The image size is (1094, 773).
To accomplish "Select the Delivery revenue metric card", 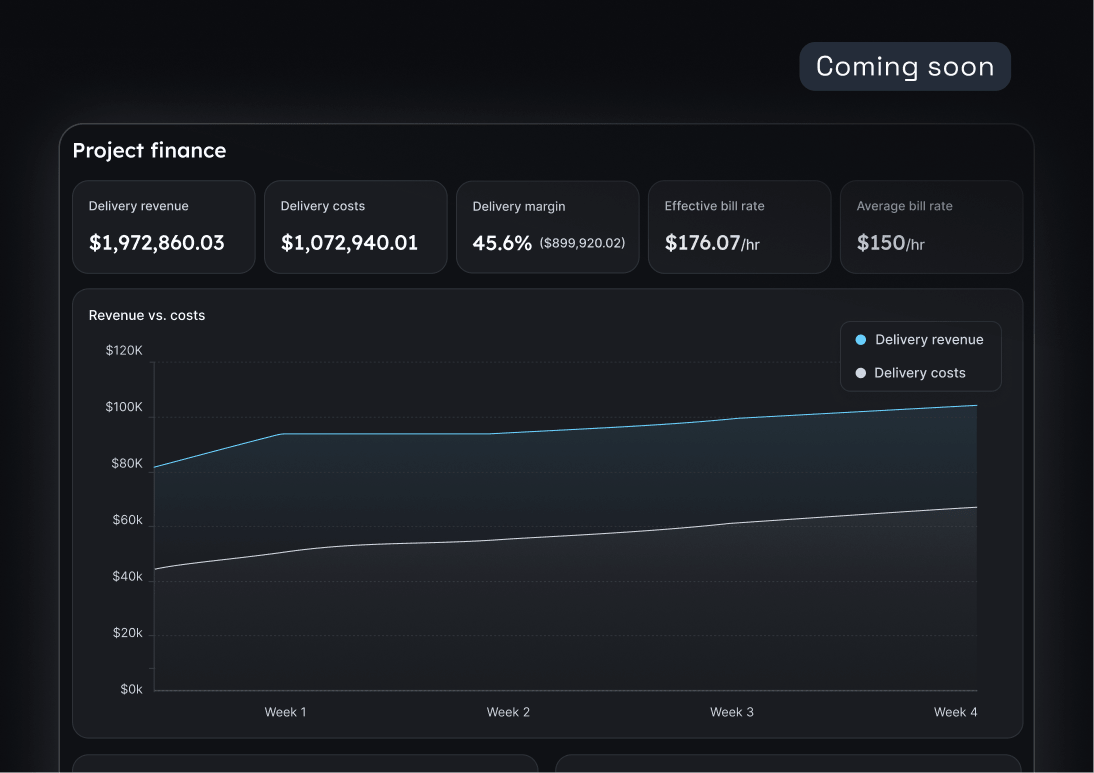I will tap(163, 226).
